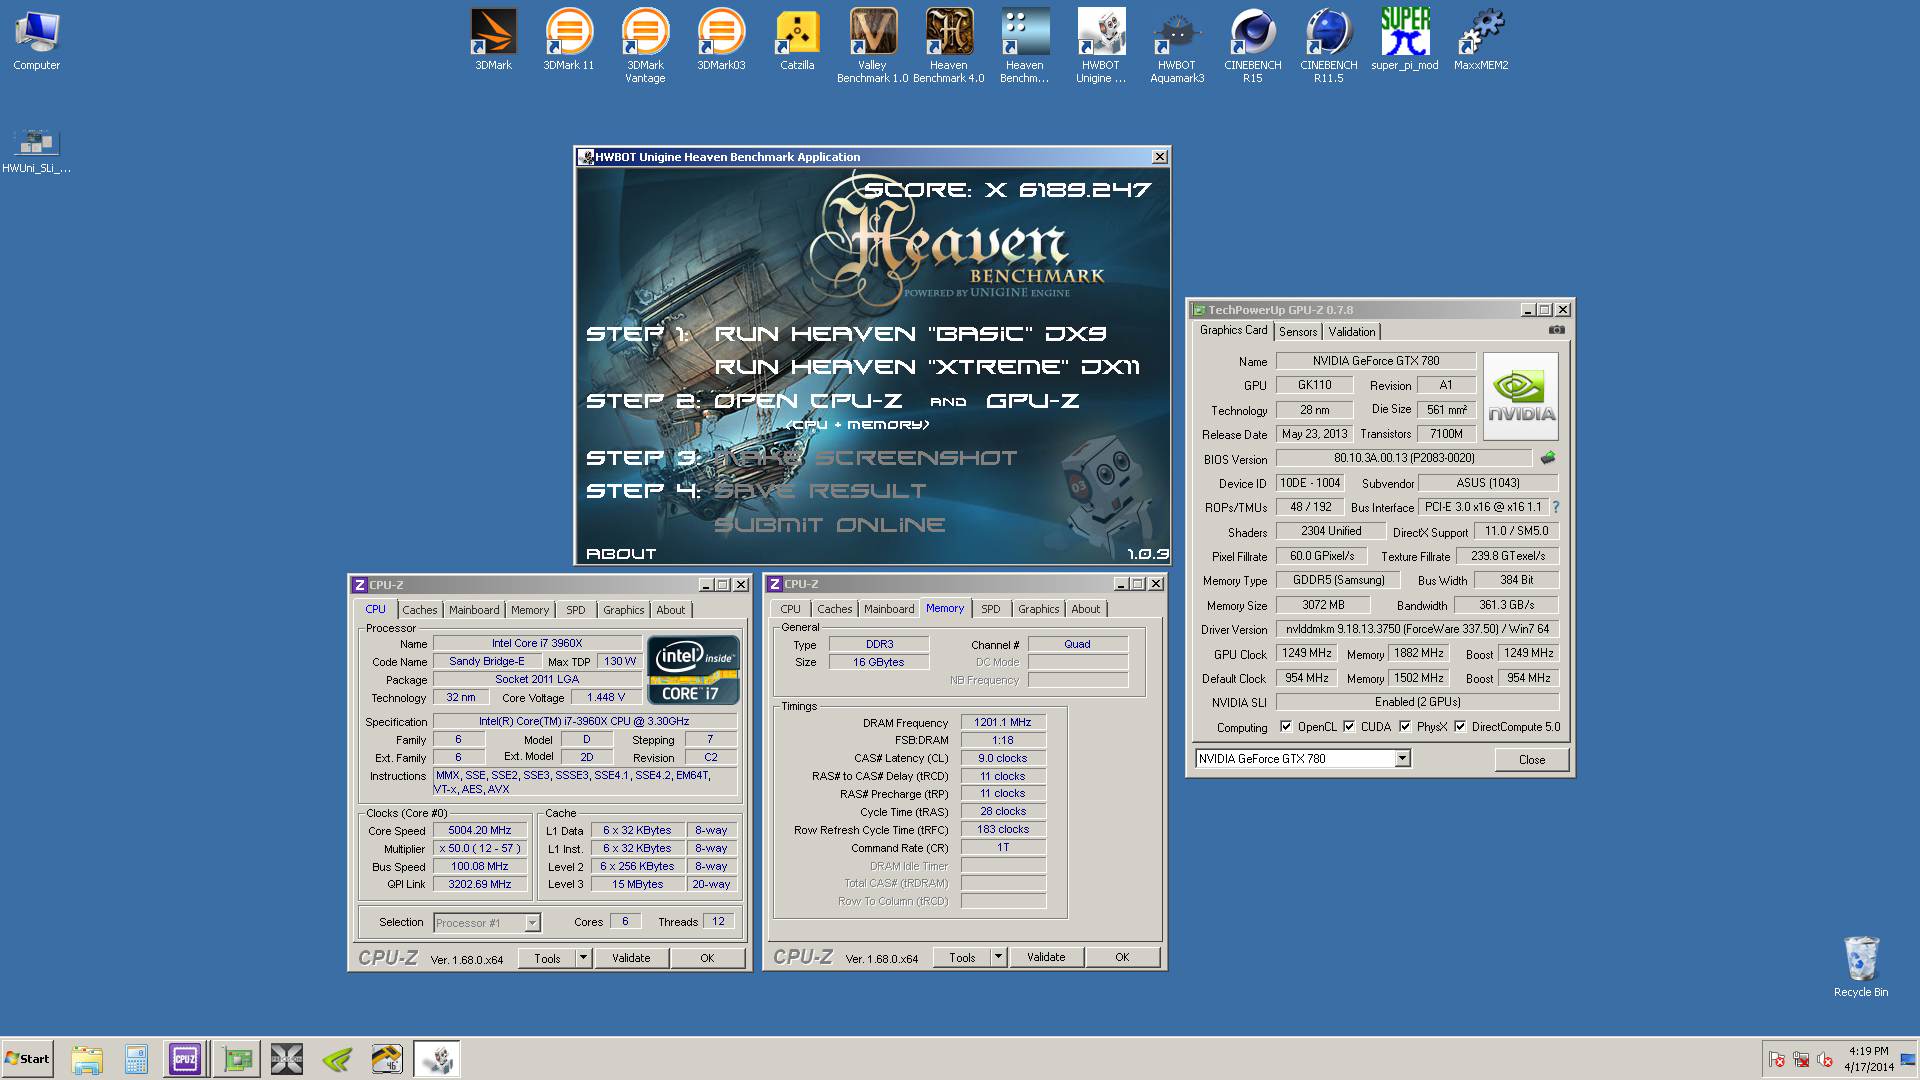Click Validate in the left CPU-Z window
Screen dimensions: 1920x1080
pos(631,958)
